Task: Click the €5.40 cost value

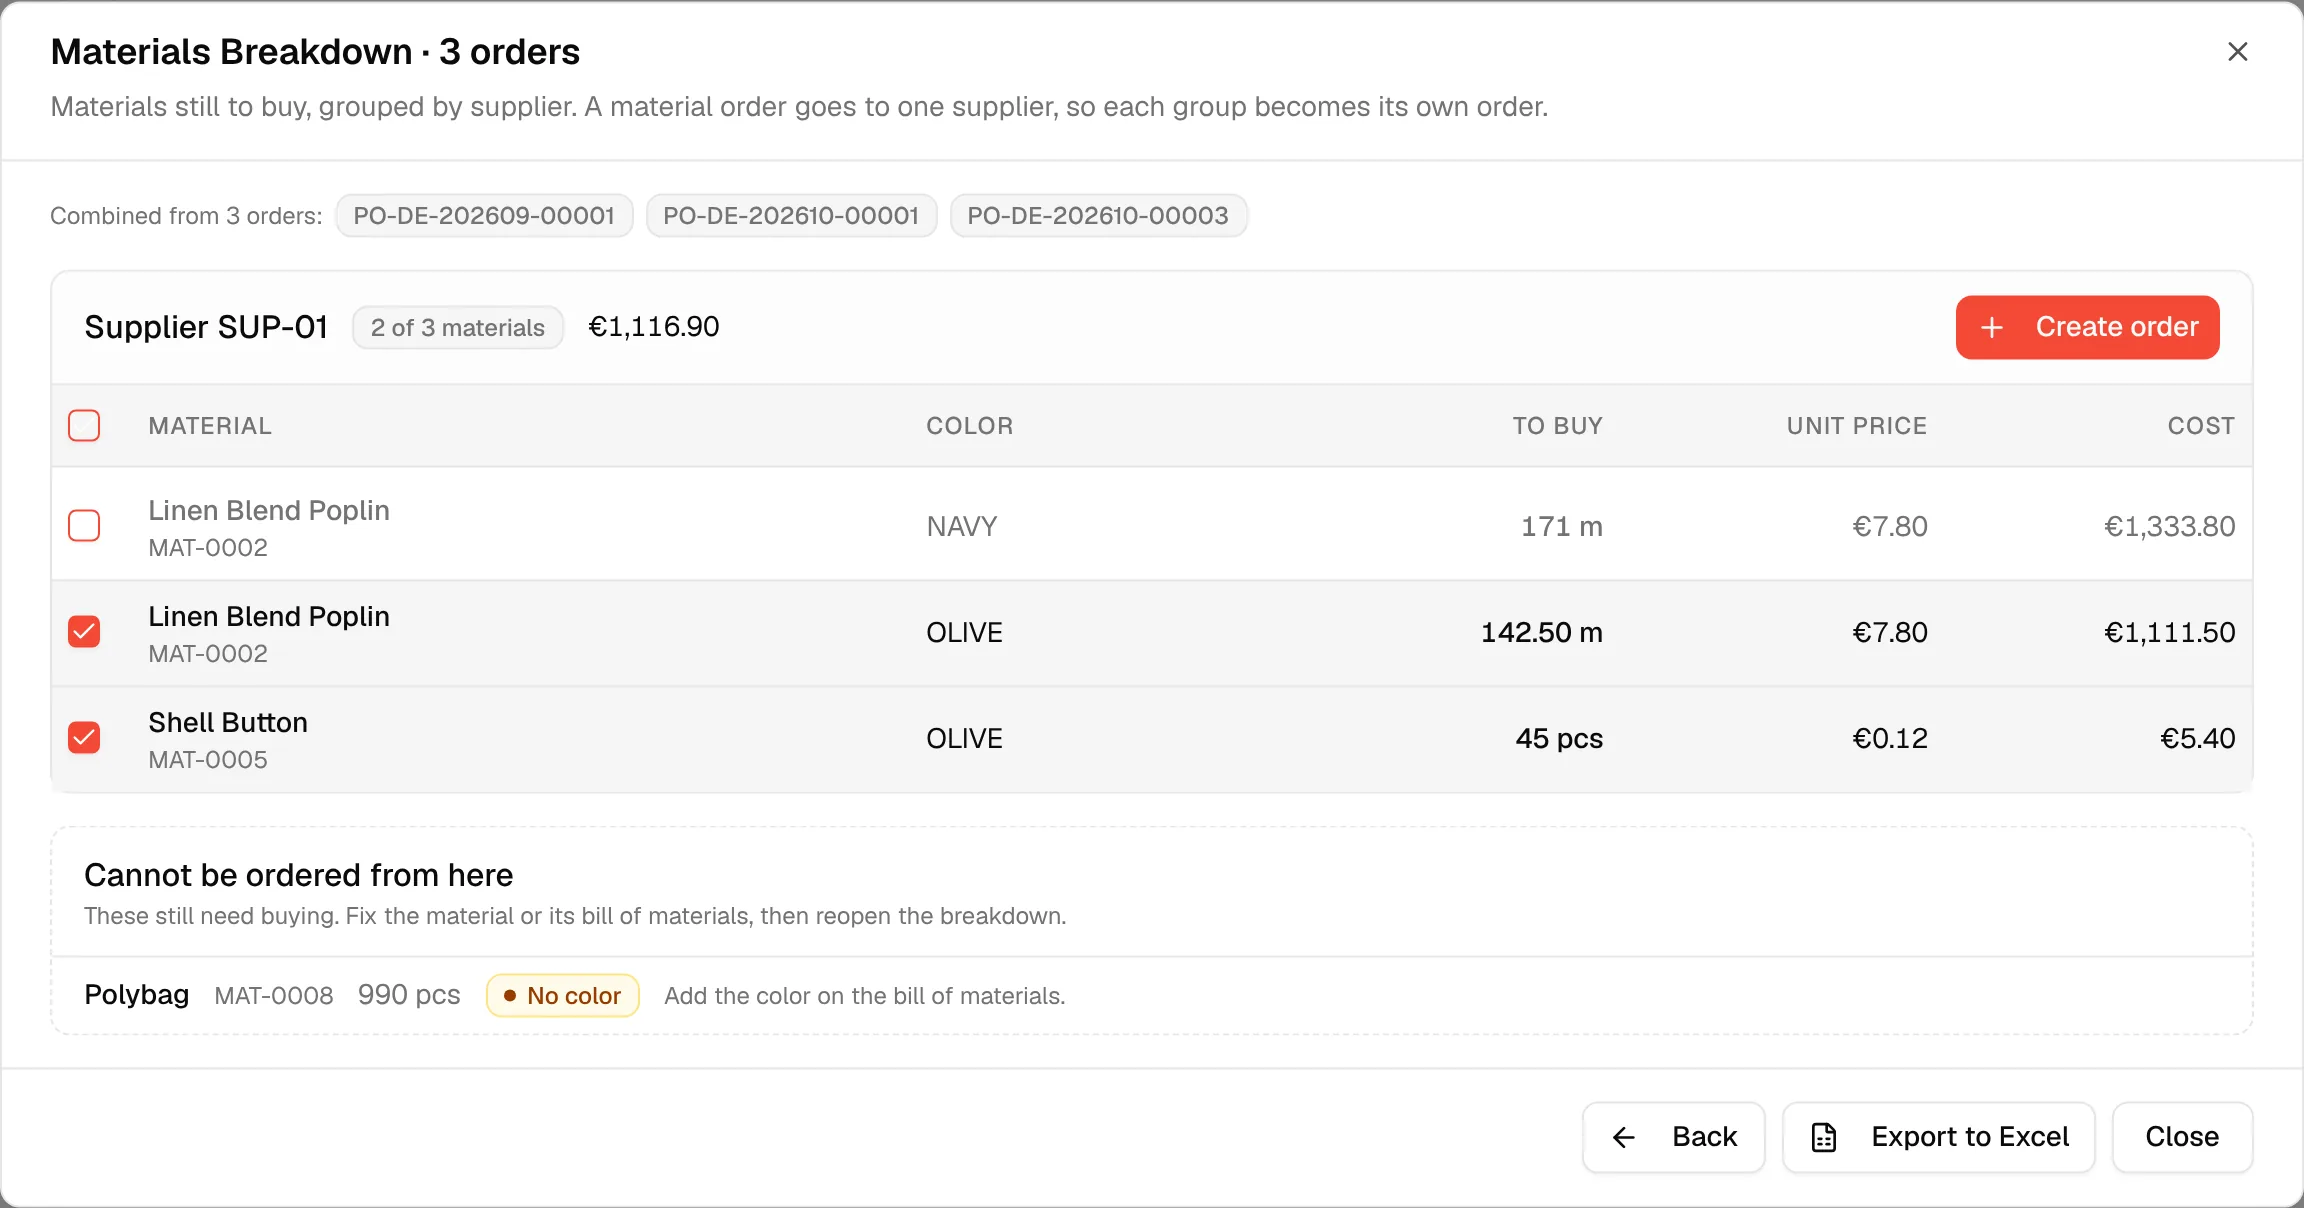Action: [2198, 738]
